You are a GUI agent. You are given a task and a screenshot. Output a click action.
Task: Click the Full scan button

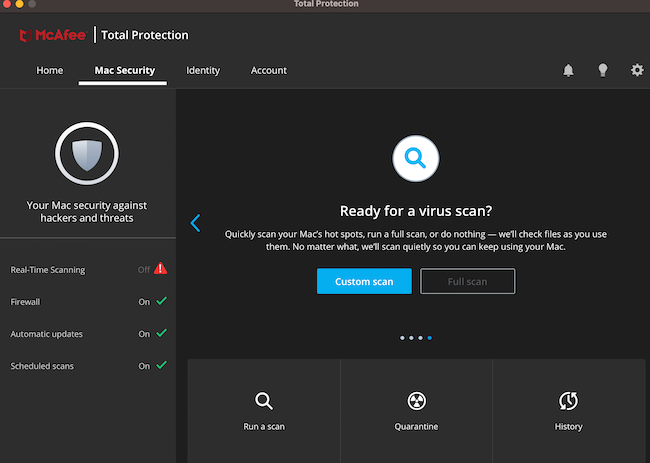[x=468, y=281]
